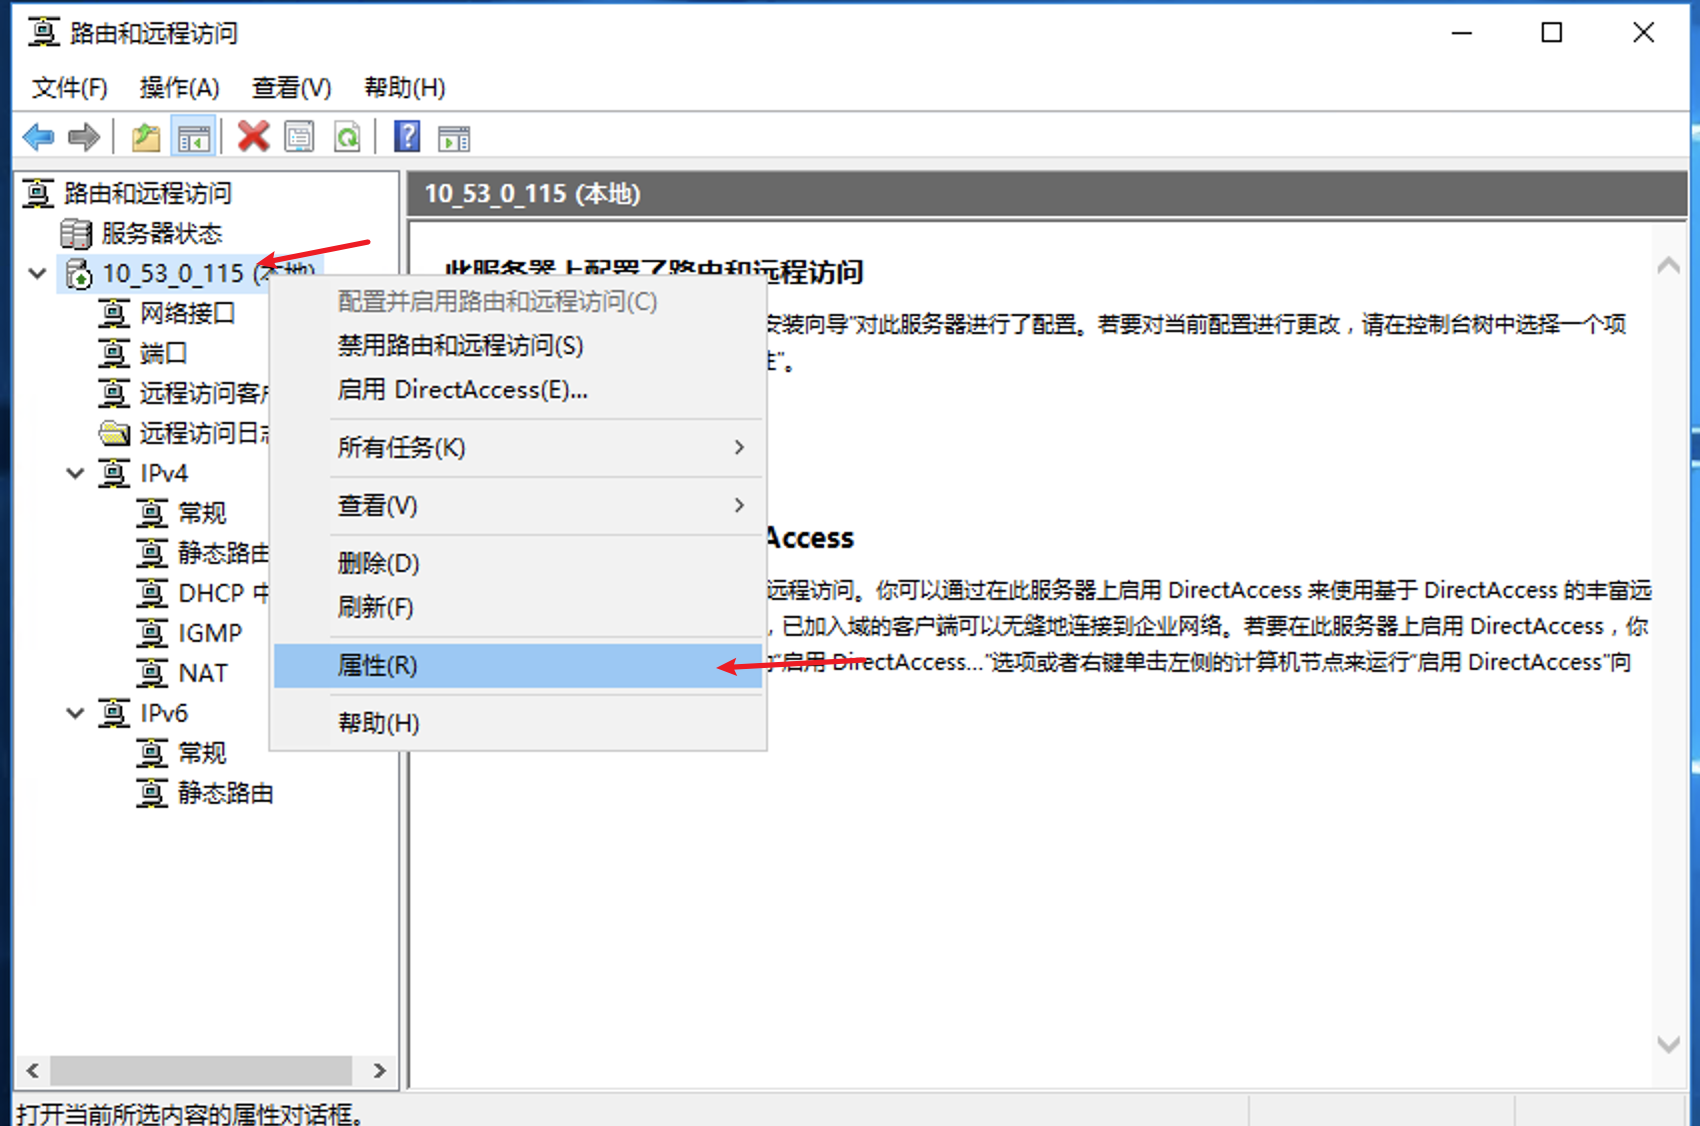Click the up one level folder icon
Viewport: 1700px width, 1126px height.
[145, 136]
